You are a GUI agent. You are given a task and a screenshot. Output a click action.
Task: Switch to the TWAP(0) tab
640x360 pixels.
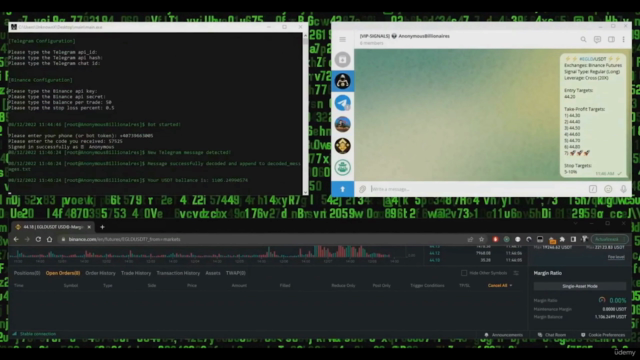(x=236, y=273)
